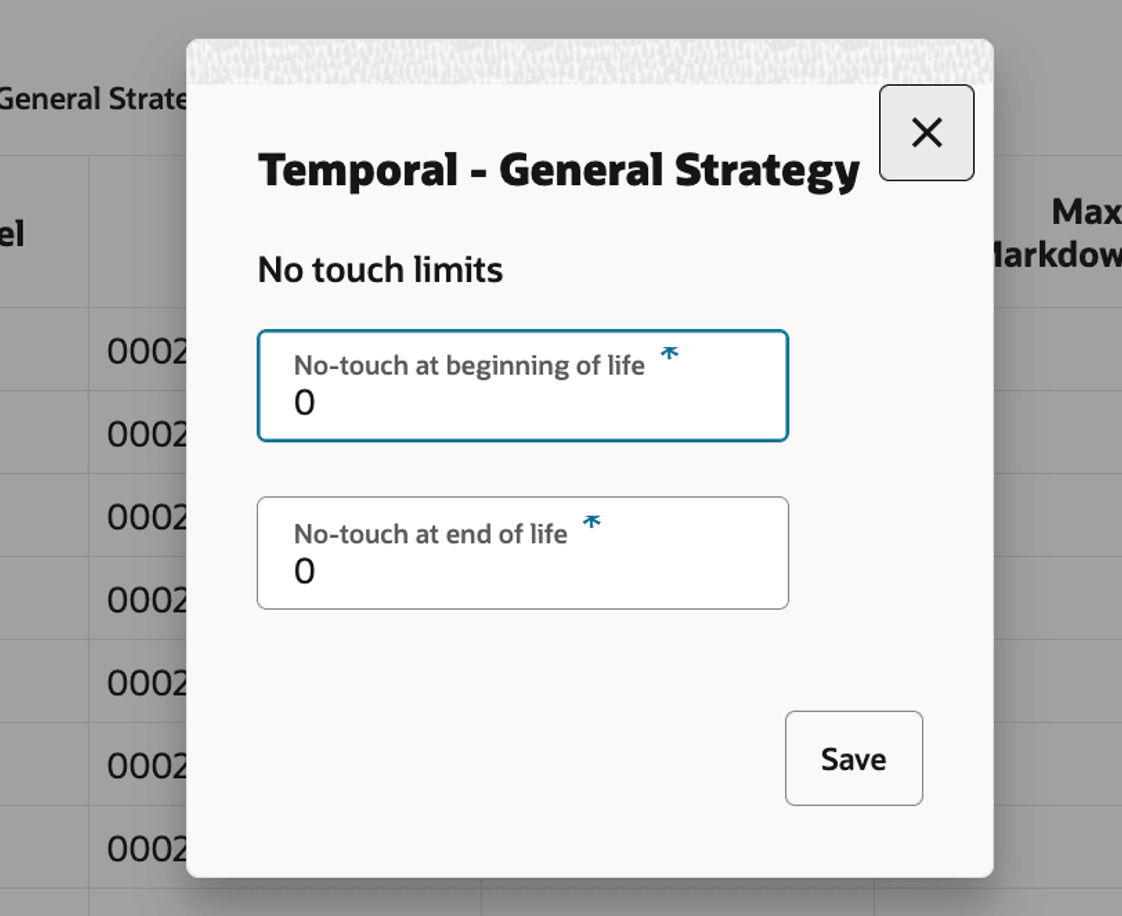The width and height of the screenshot is (1122, 916).
Task: Save the no touch limit settings
Action: click(x=853, y=758)
